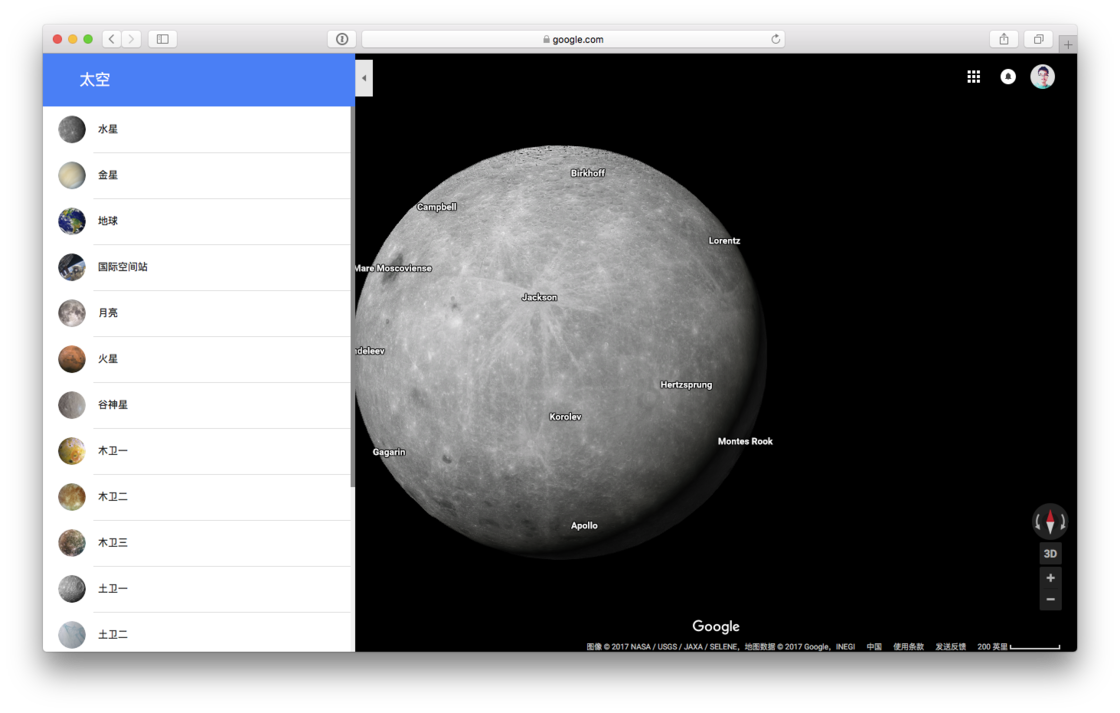Add a new Safari tab
This screenshot has height=713, width=1120.
coord(1068,44)
